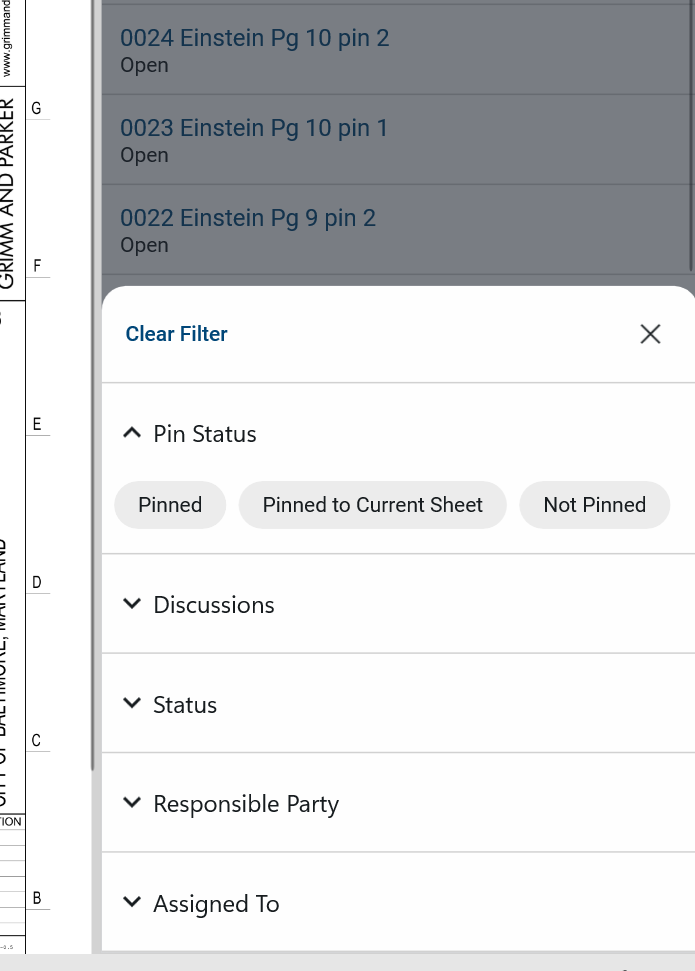This screenshot has width=695, height=971.
Task: Expand the Assigned To filter section
Action: pyautogui.click(x=216, y=904)
